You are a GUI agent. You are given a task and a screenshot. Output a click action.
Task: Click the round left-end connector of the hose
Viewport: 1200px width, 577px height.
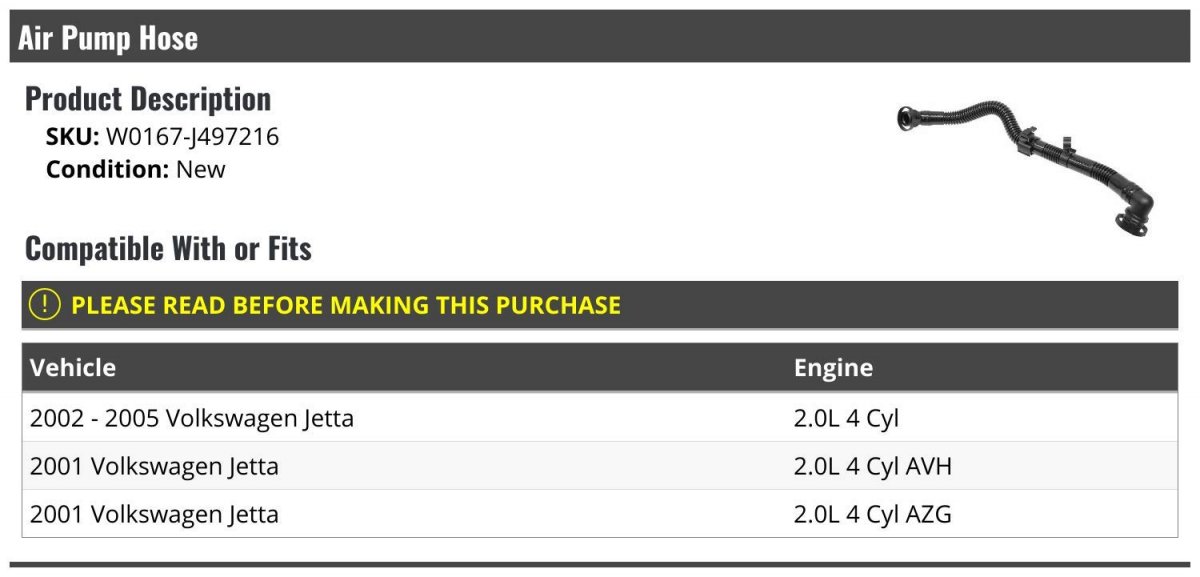908,119
